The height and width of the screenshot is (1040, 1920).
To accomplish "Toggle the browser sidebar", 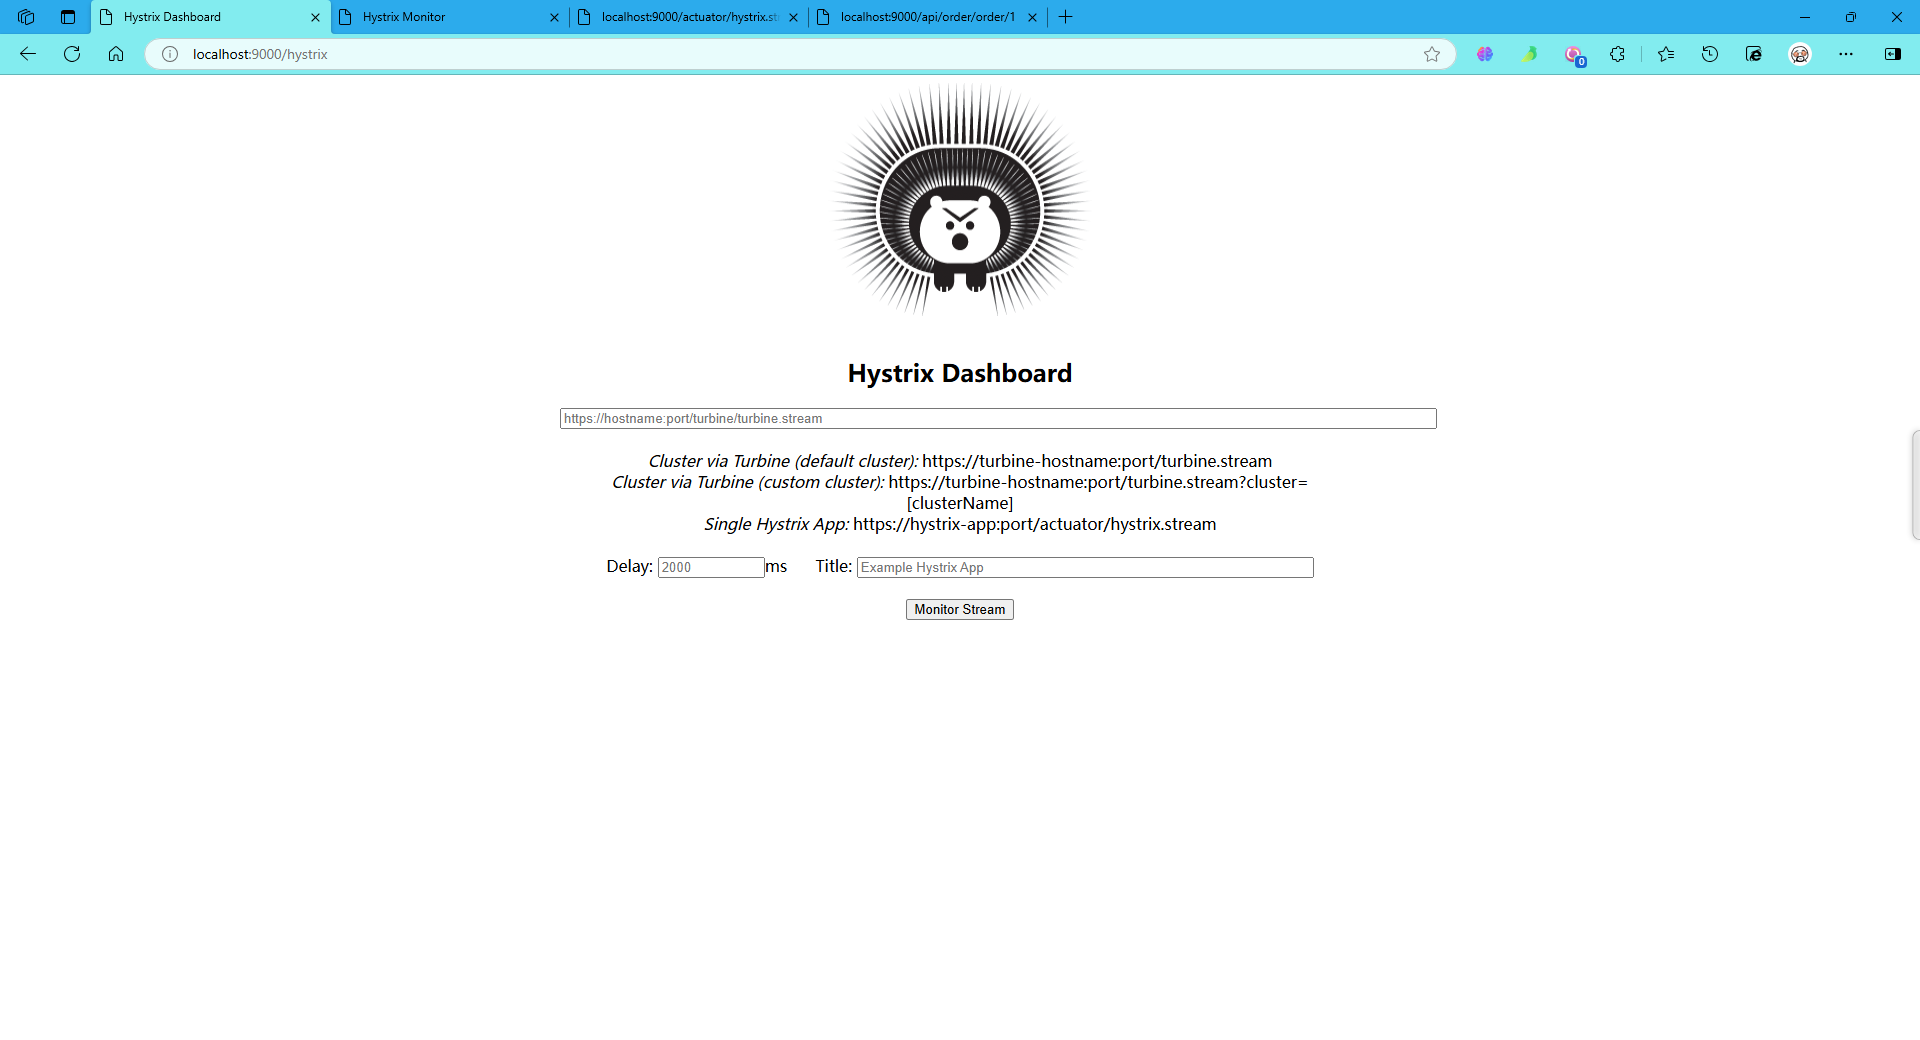I will [x=1893, y=54].
